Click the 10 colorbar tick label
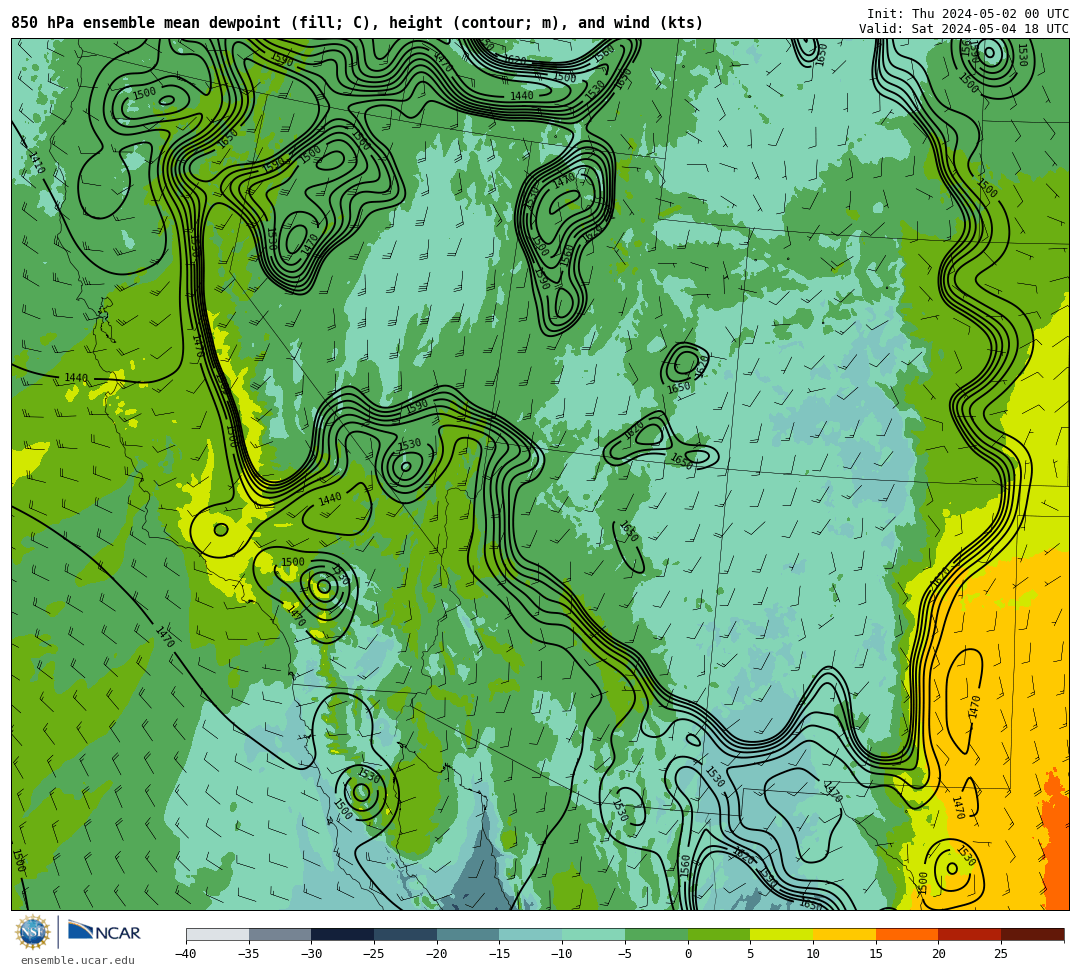1080x973 pixels. point(813,954)
